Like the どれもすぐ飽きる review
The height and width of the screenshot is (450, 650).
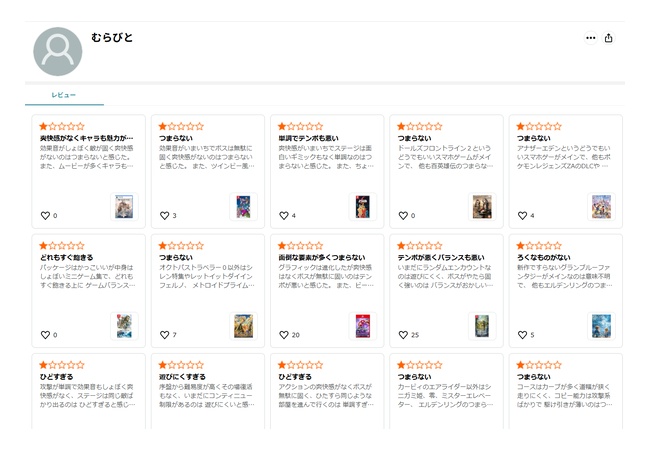(45, 335)
